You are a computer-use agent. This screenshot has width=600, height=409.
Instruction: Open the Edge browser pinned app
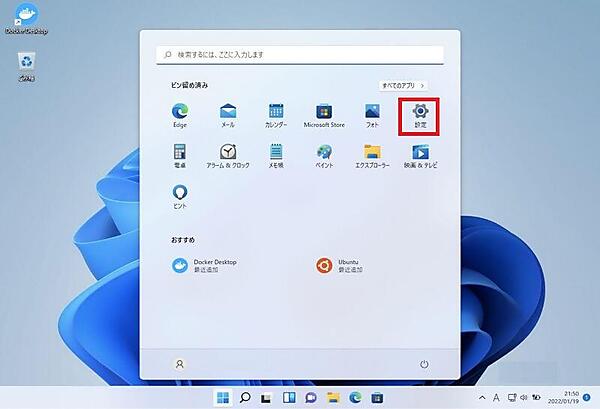[180, 116]
